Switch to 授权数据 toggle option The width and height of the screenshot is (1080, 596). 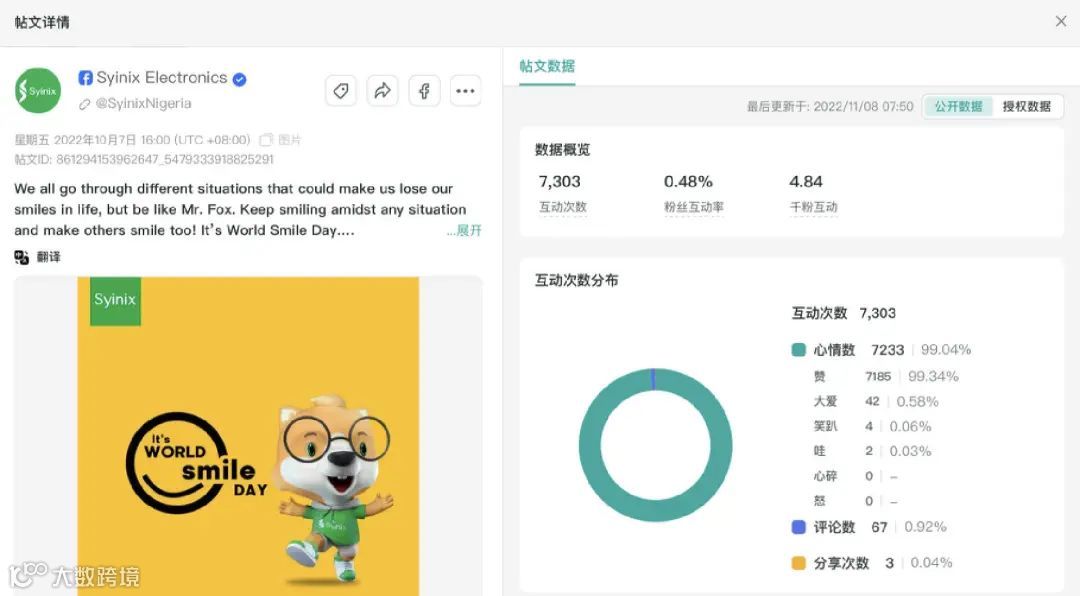(1026, 106)
